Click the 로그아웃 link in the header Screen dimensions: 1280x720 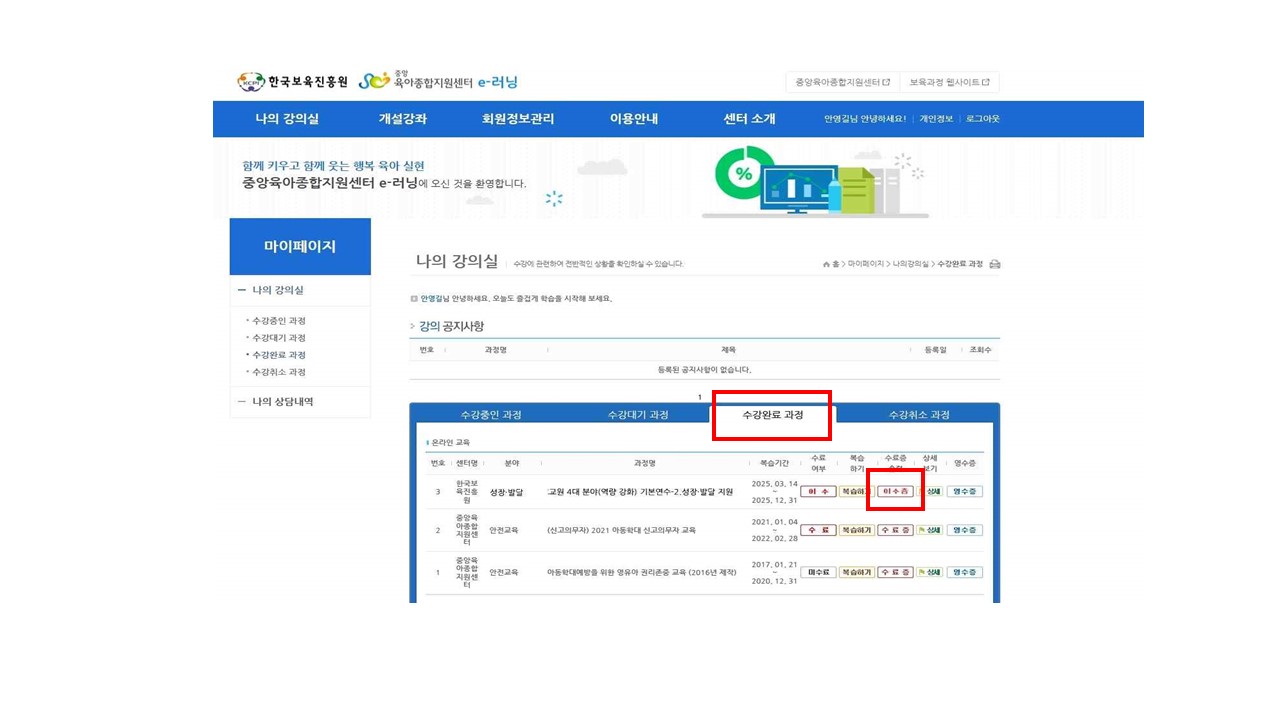coord(982,119)
